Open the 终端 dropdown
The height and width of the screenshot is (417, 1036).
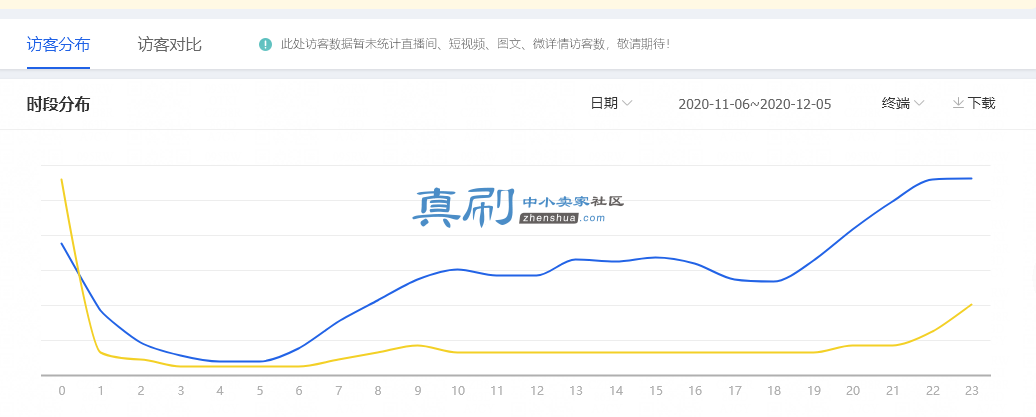click(x=903, y=103)
